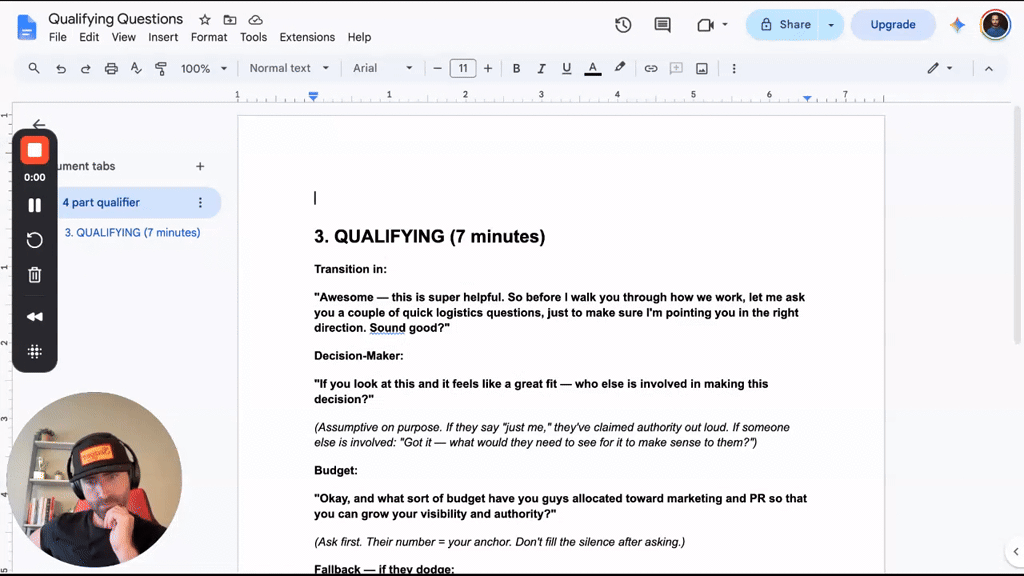Image resolution: width=1024 pixels, height=576 pixels.
Task: Show the side panel chevron
Action: click(x=1016, y=552)
